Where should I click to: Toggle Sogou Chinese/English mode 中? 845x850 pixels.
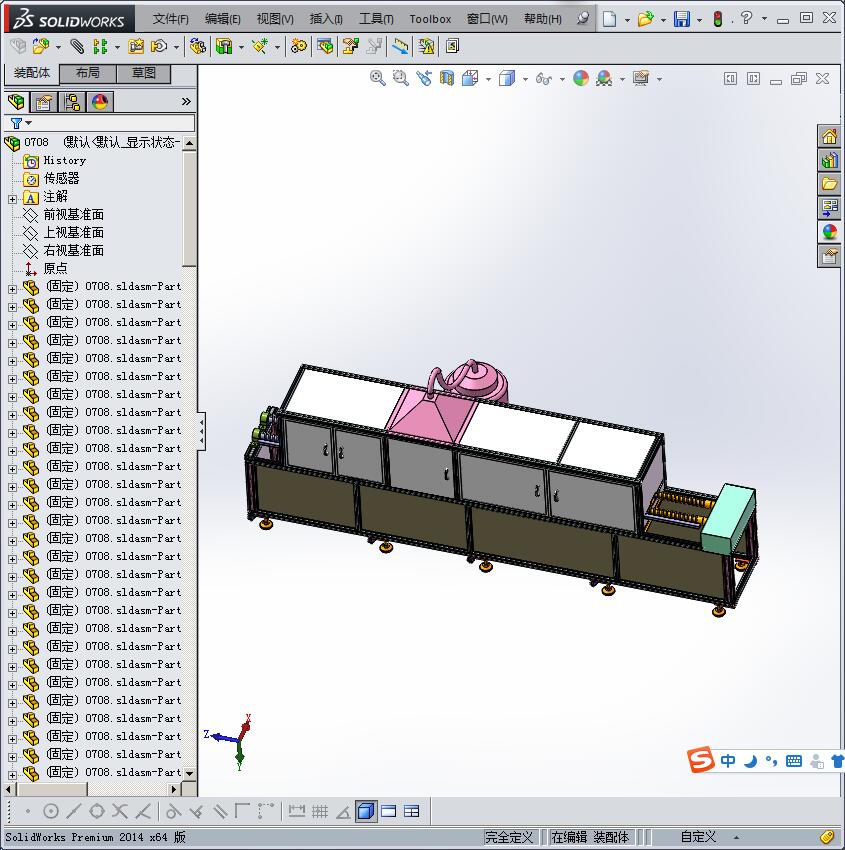[728, 761]
